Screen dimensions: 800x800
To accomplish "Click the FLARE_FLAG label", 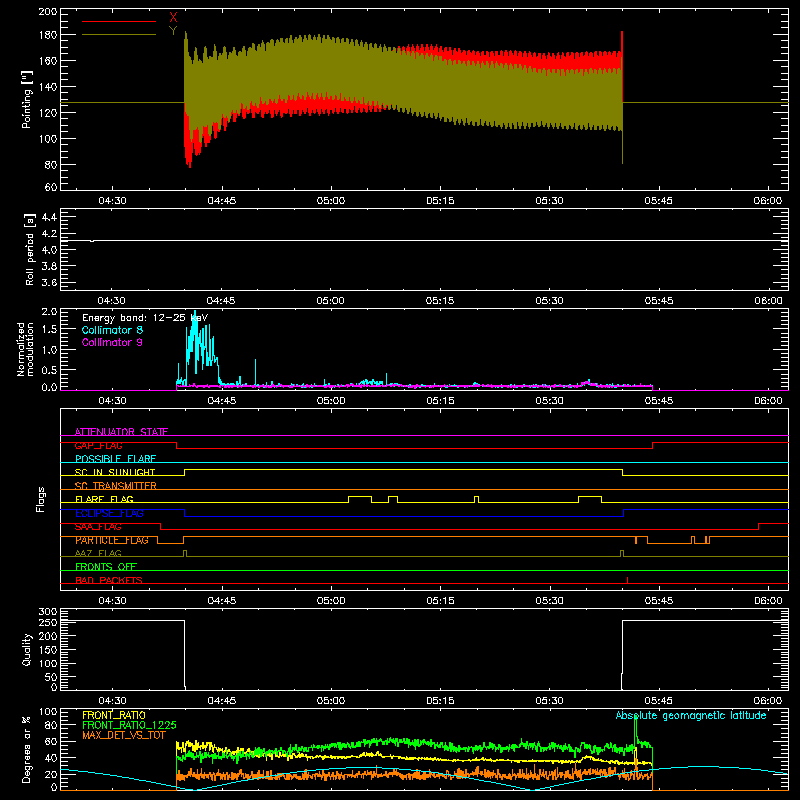I will tap(104, 499).
